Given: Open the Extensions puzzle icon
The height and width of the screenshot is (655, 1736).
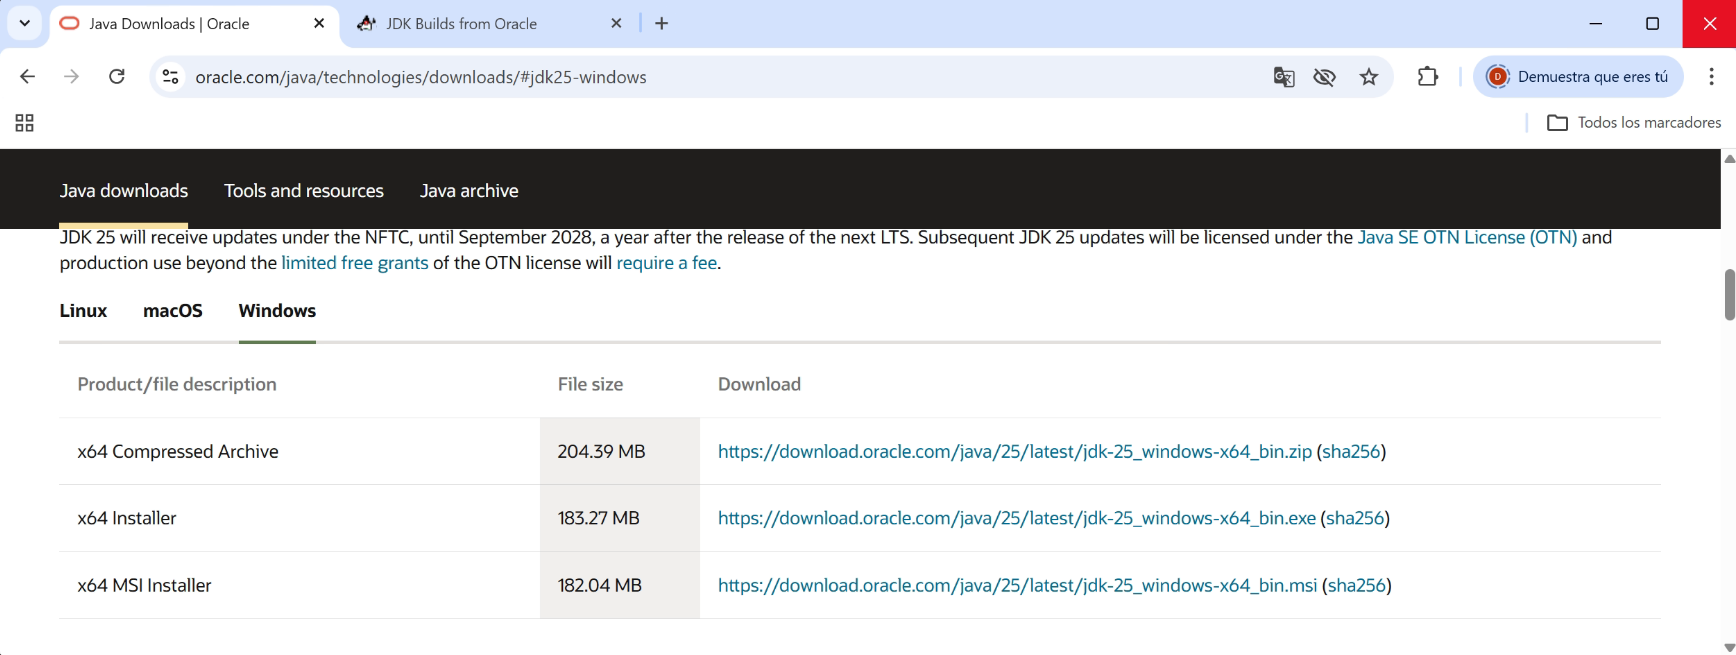Looking at the screenshot, I should click(1428, 77).
